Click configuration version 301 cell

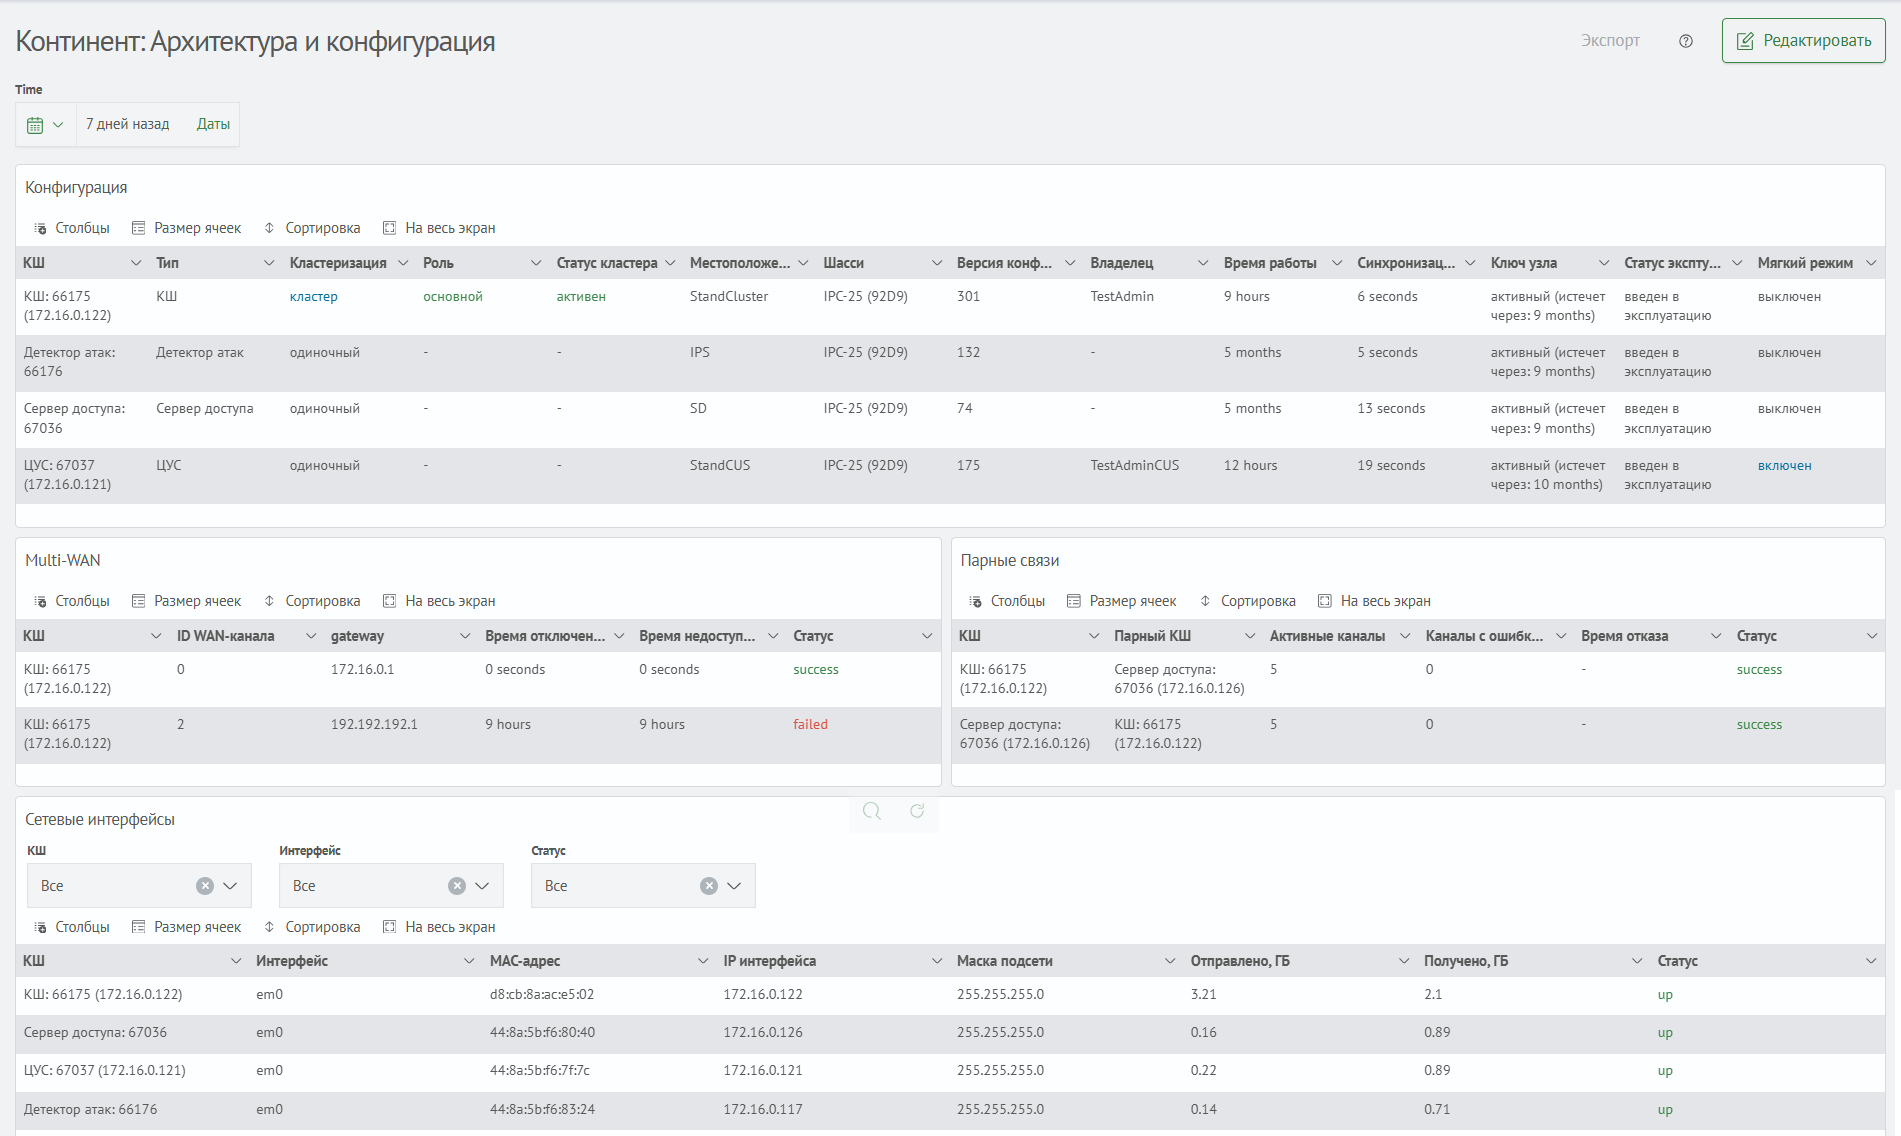(968, 297)
